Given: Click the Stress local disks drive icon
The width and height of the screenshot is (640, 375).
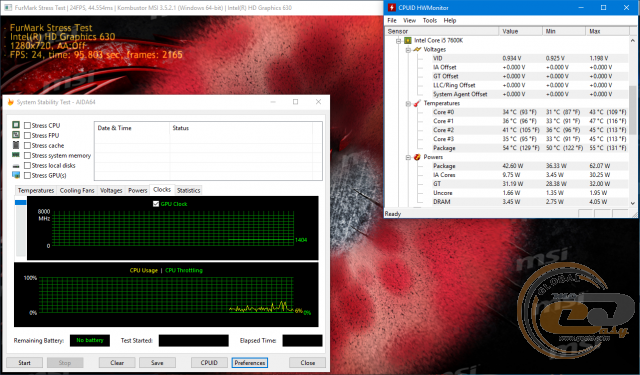Looking at the screenshot, I should 16,166.
